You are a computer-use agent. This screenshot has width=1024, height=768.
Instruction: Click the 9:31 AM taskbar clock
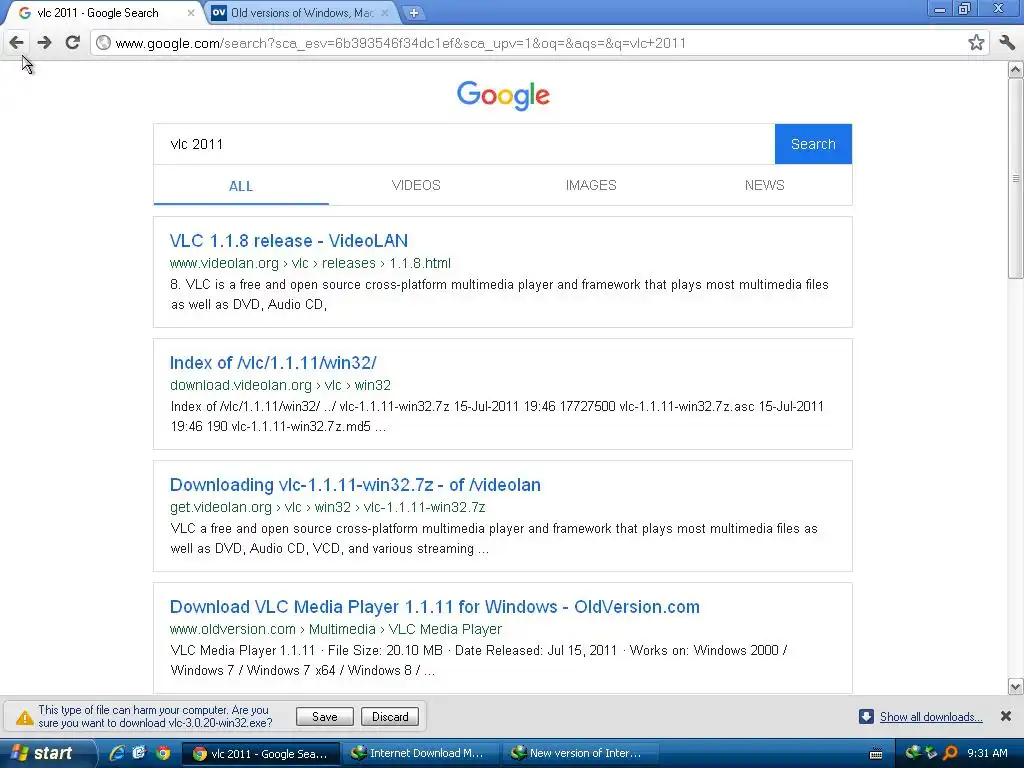pos(987,753)
